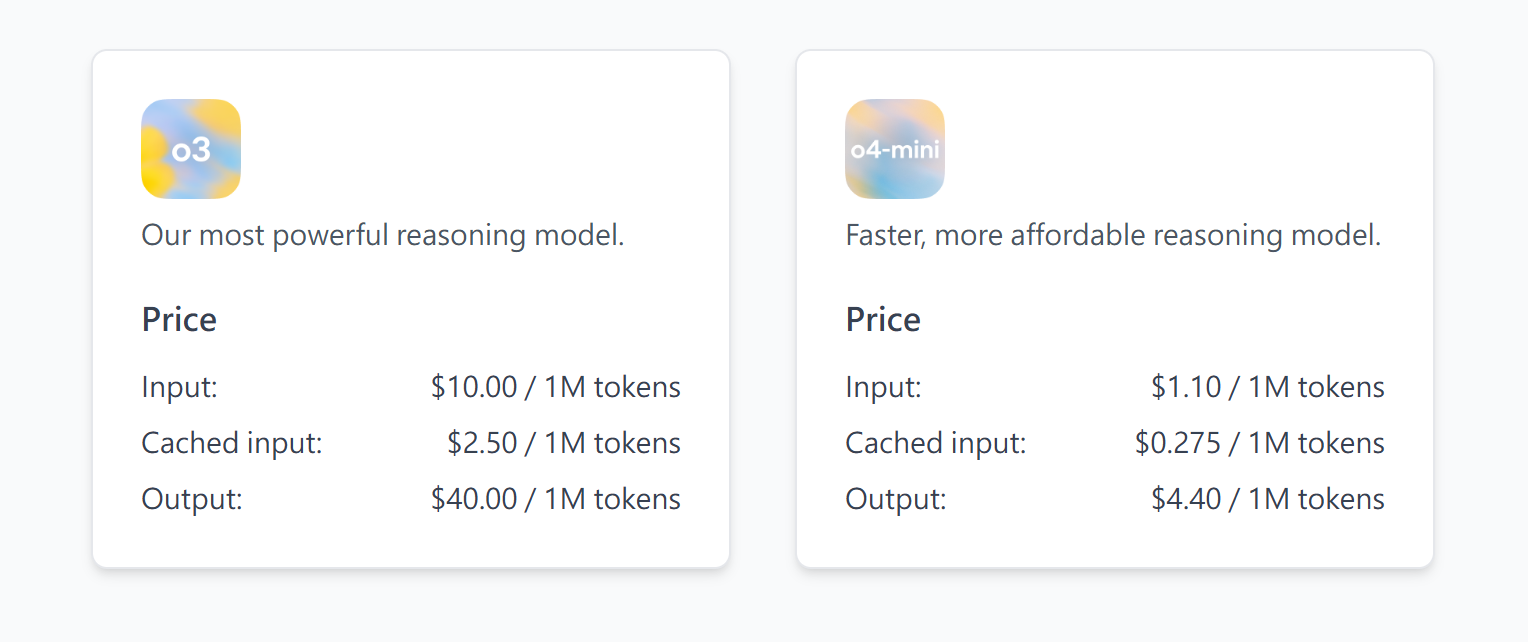Click the o3 model icon
Screen dimensions: 1528x642
(x=191, y=149)
